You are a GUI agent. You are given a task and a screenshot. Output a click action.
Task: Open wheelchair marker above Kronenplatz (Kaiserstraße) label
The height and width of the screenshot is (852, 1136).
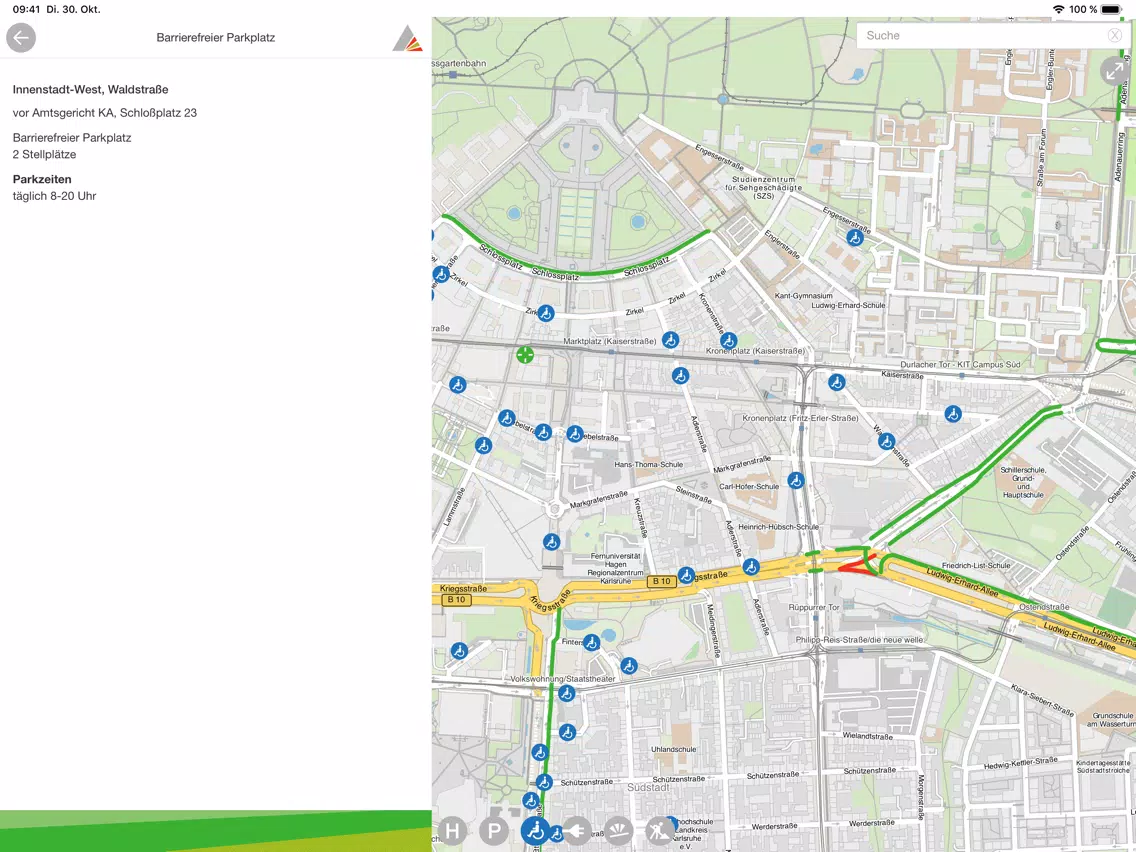pos(728,340)
